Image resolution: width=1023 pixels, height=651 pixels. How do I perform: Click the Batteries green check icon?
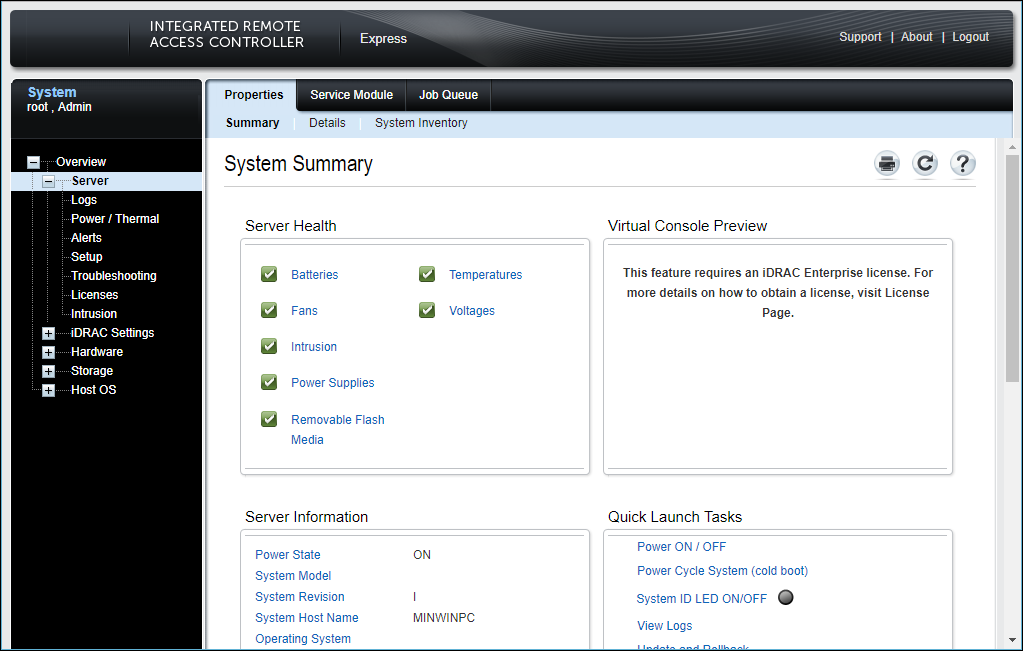coord(269,274)
